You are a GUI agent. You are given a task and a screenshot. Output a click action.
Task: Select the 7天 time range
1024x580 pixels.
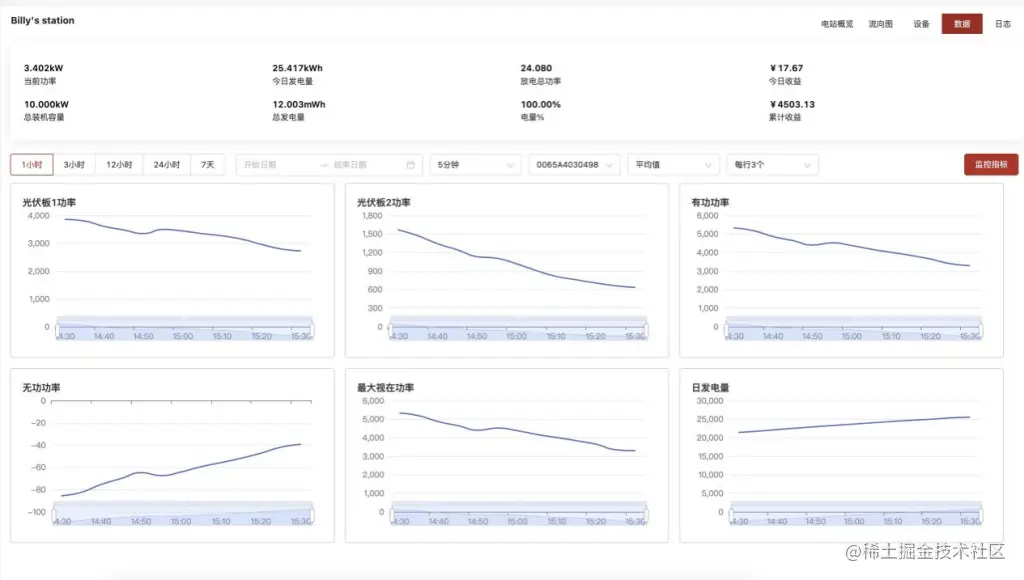tap(208, 165)
